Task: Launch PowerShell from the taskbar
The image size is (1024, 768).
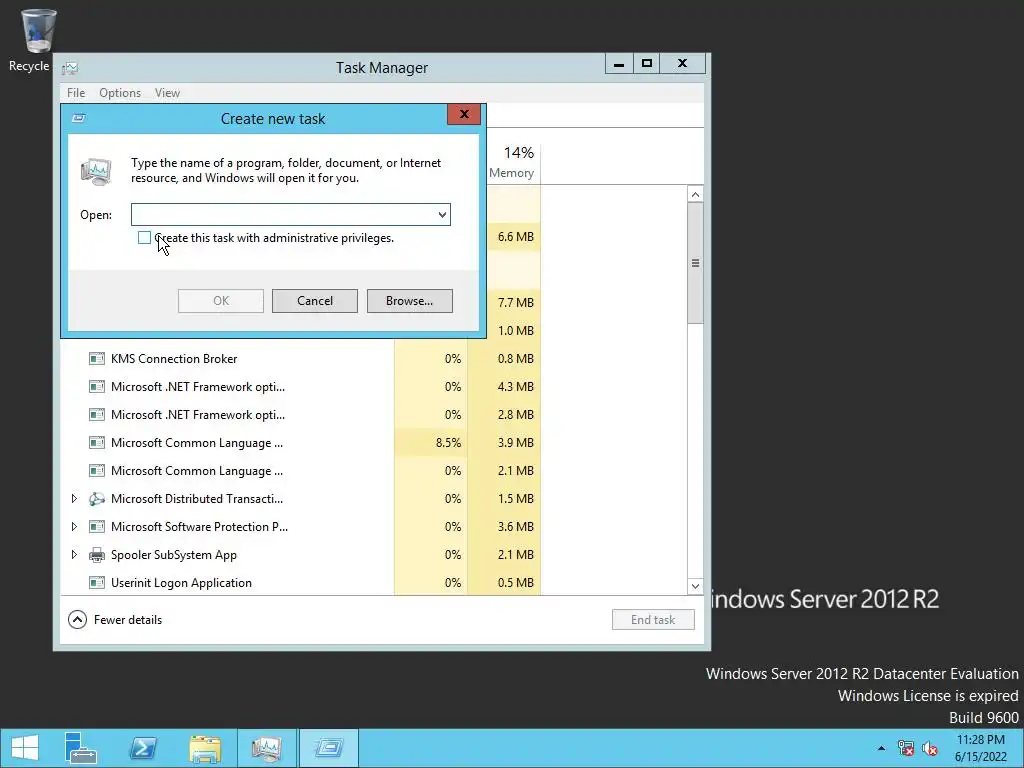Action: (x=143, y=748)
